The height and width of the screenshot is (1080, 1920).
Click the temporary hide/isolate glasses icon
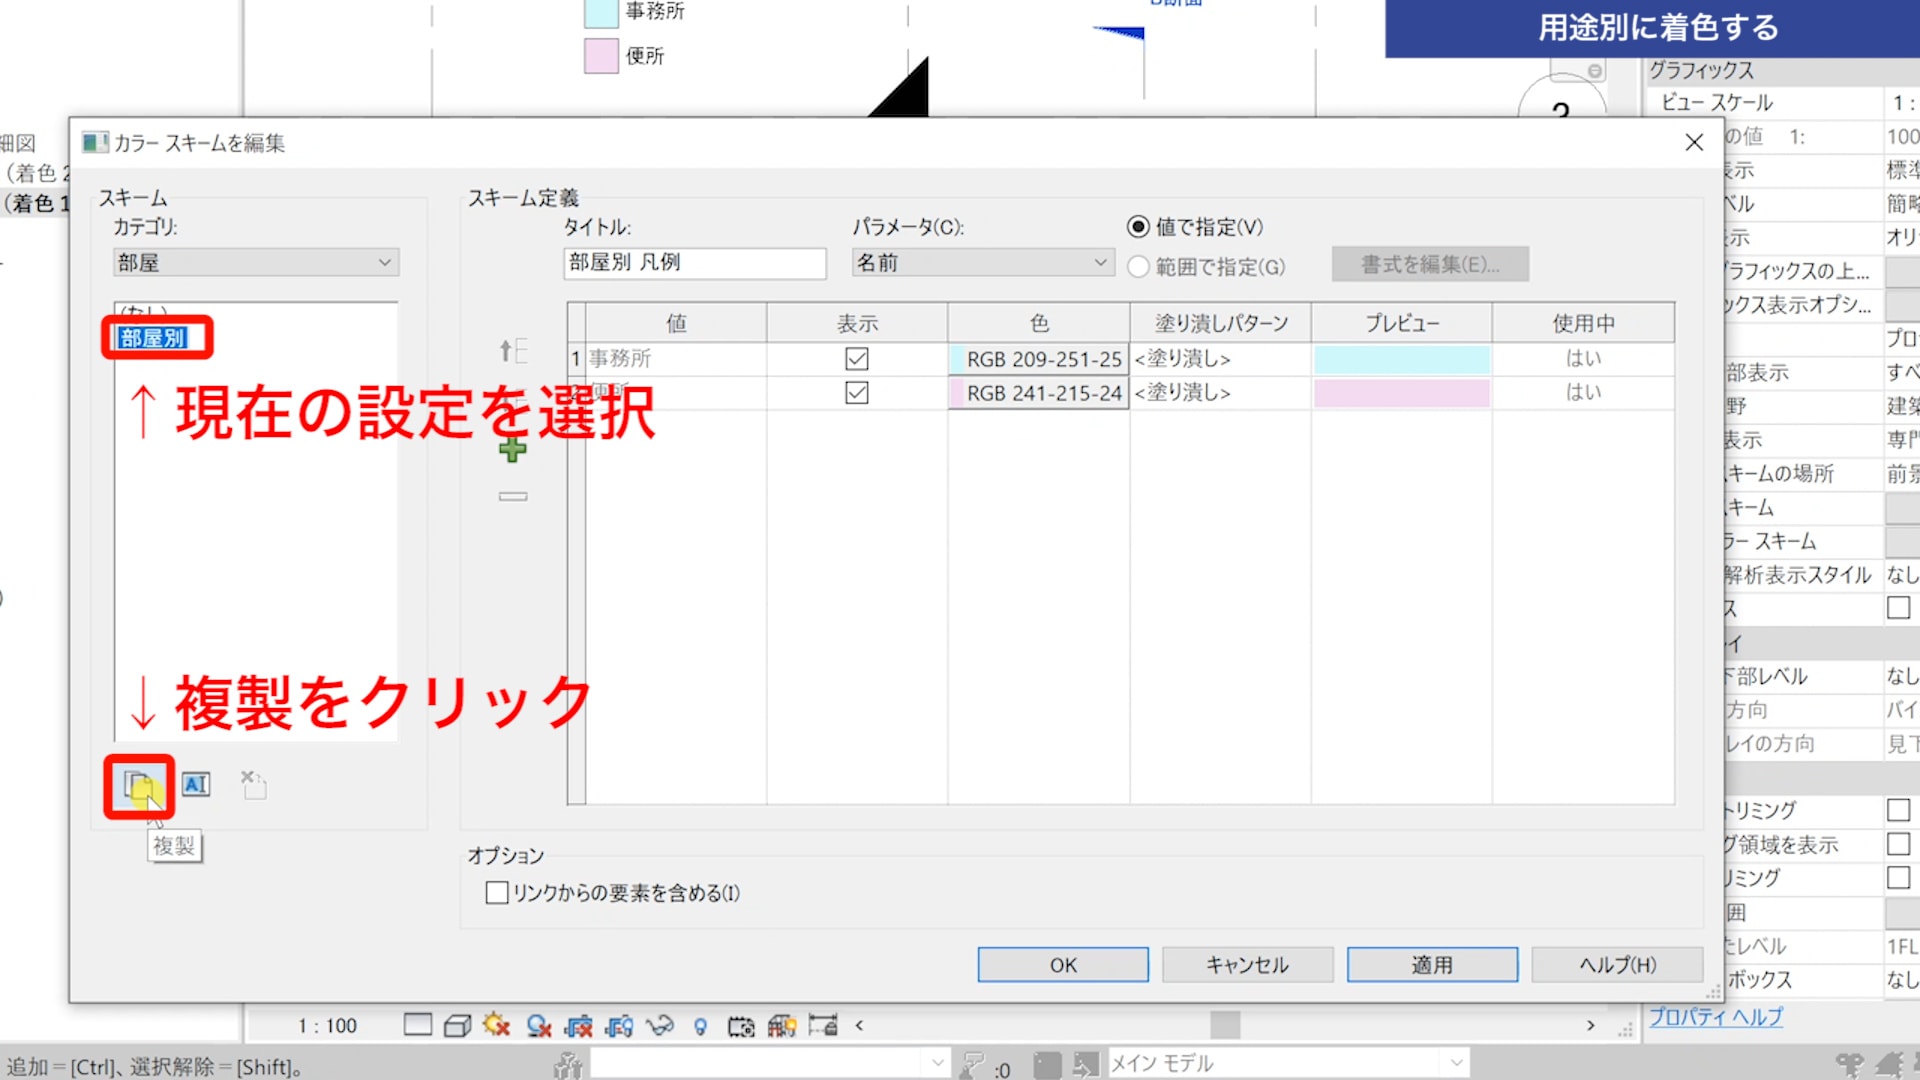[659, 1025]
